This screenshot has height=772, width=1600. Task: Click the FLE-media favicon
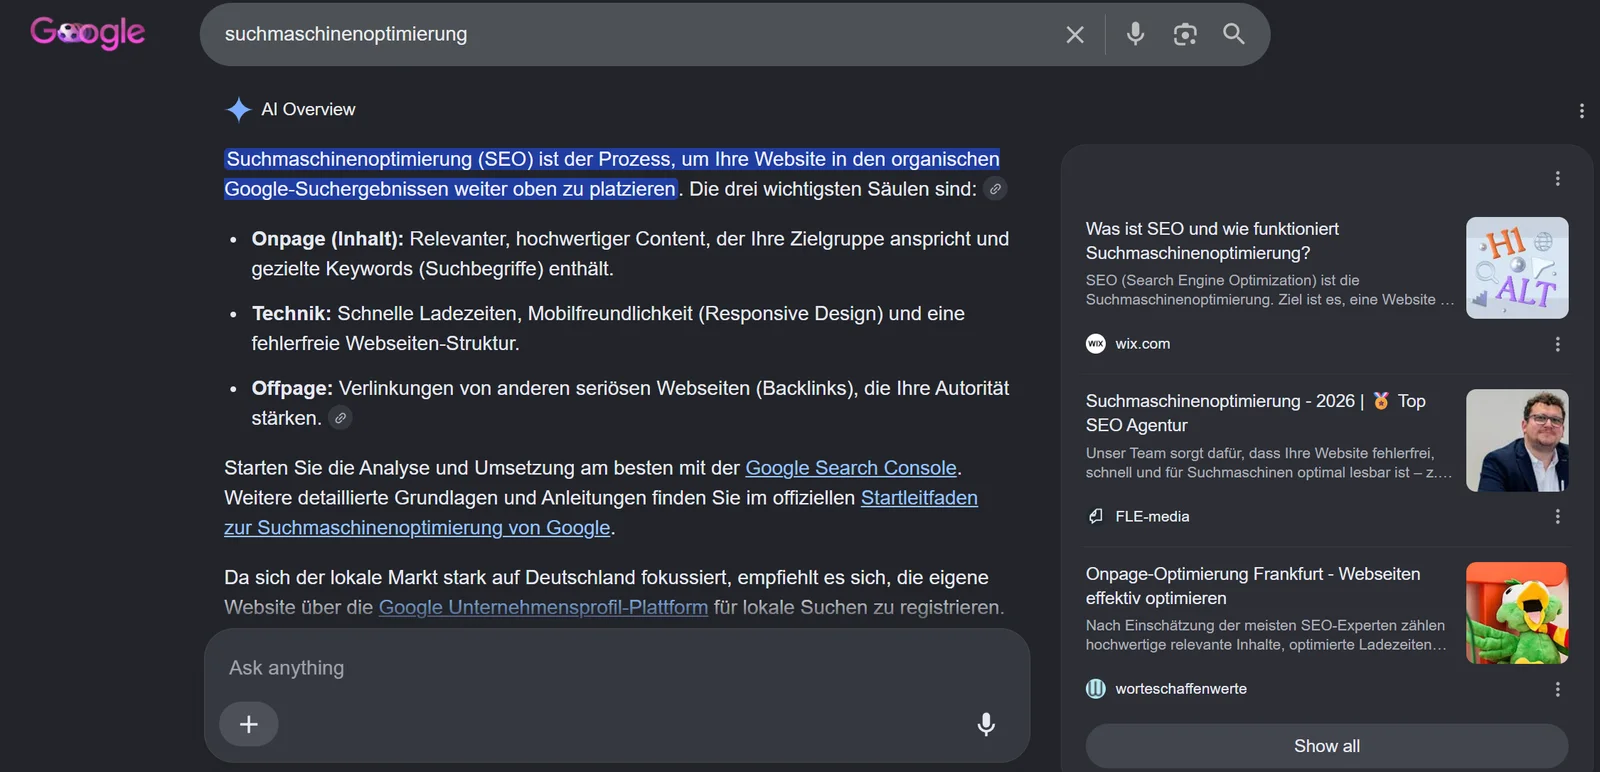pos(1096,517)
